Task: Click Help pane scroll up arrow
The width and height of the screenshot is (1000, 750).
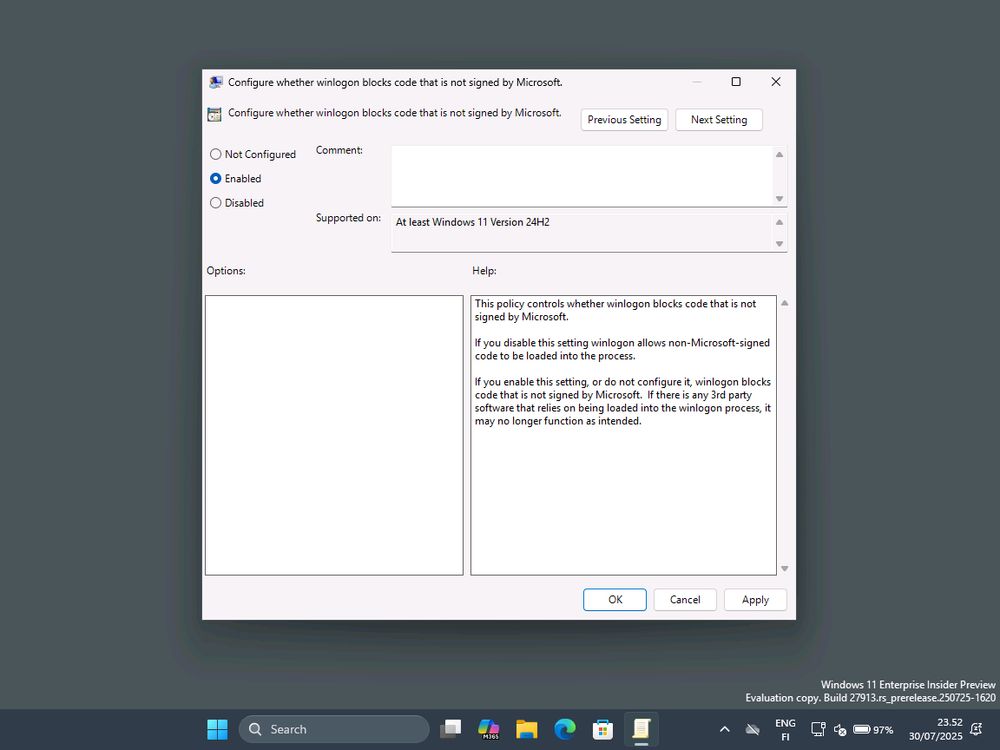Action: coord(784,304)
